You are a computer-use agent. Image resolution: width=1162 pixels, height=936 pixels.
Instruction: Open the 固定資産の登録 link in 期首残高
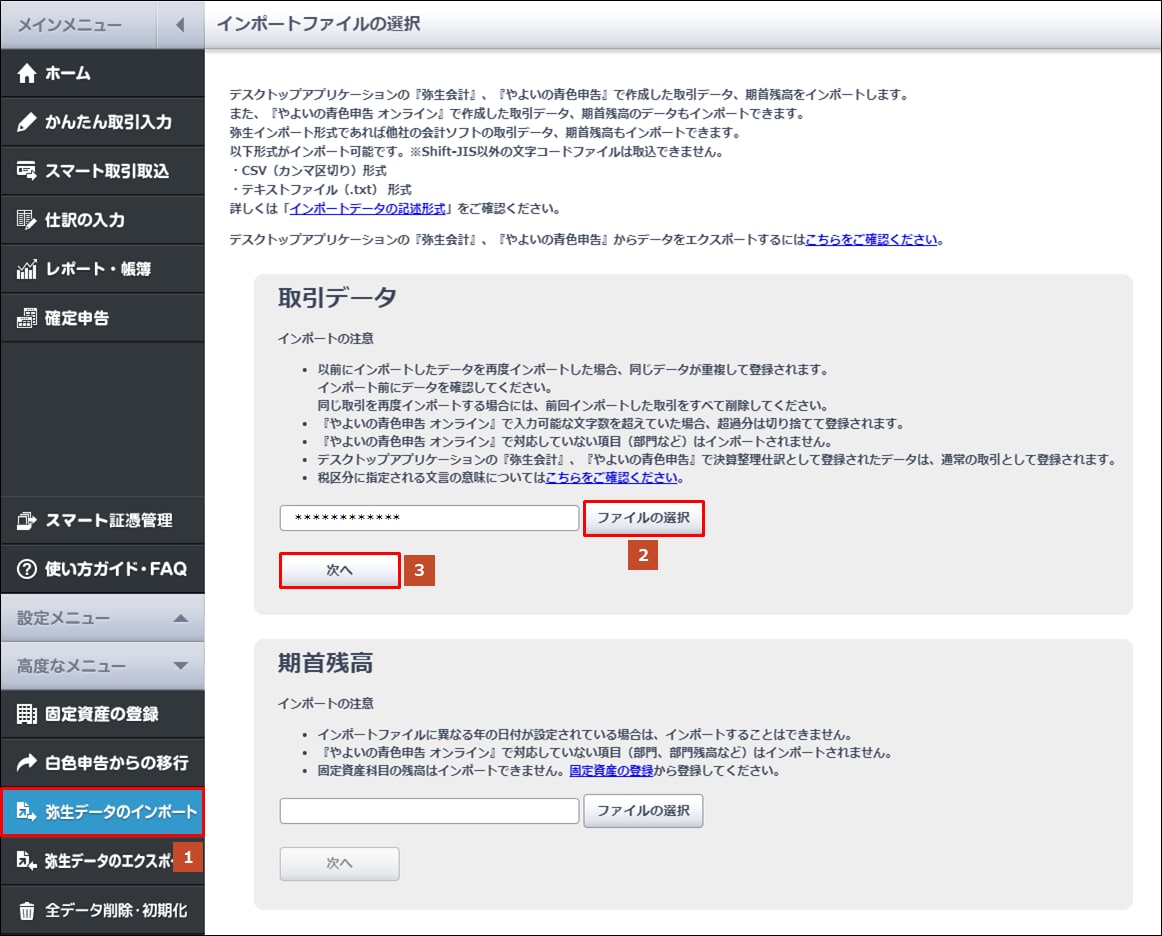(x=611, y=771)
